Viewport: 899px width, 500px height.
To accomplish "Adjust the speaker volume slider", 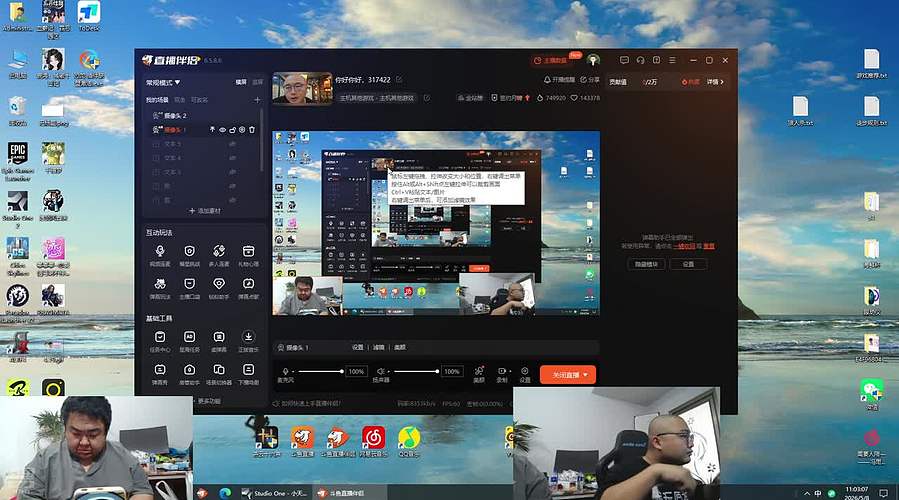I will (416, 372).
